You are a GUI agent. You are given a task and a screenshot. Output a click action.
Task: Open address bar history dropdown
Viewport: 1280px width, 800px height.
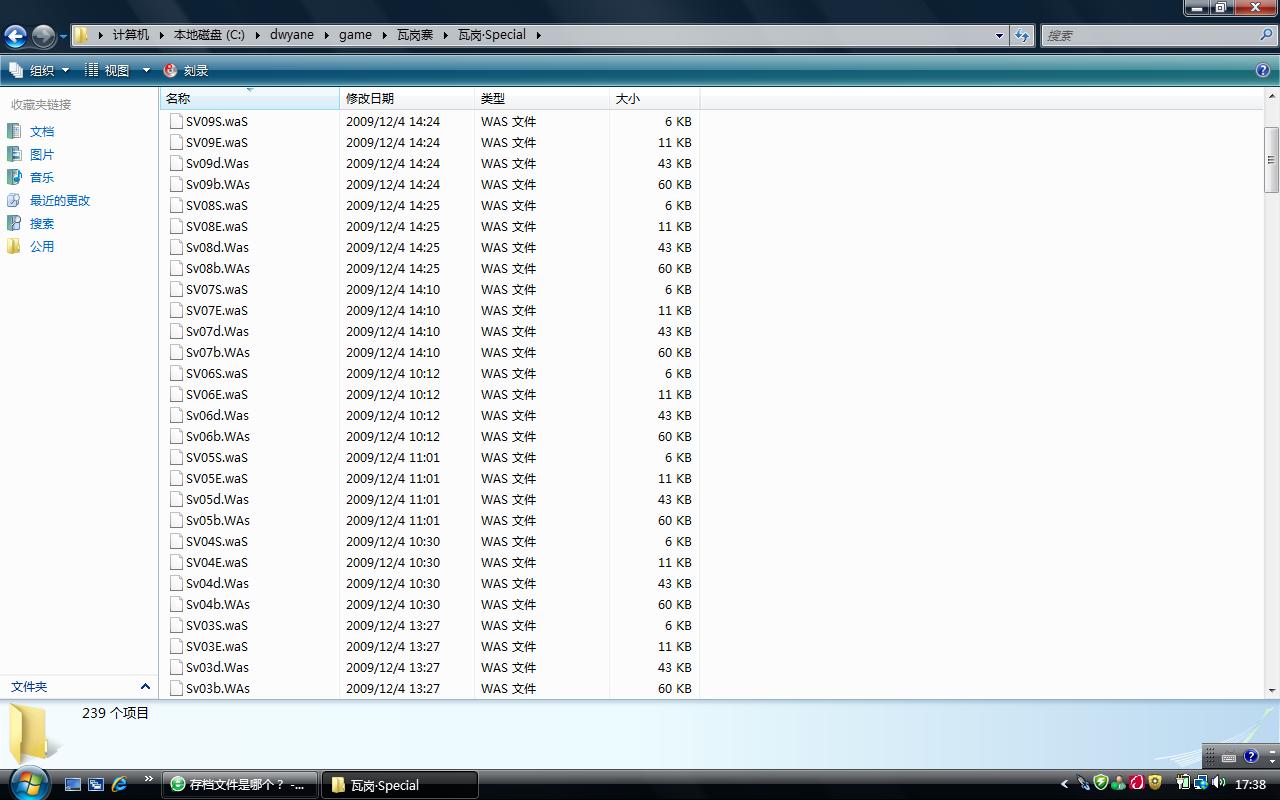click(x=998, y=35)
